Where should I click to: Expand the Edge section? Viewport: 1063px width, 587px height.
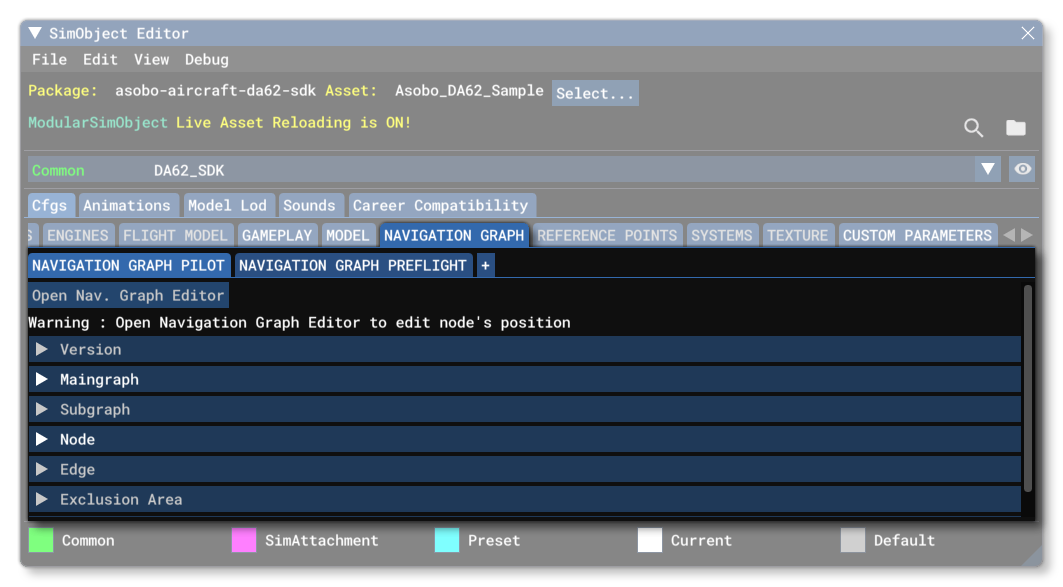tap(44, 469)
